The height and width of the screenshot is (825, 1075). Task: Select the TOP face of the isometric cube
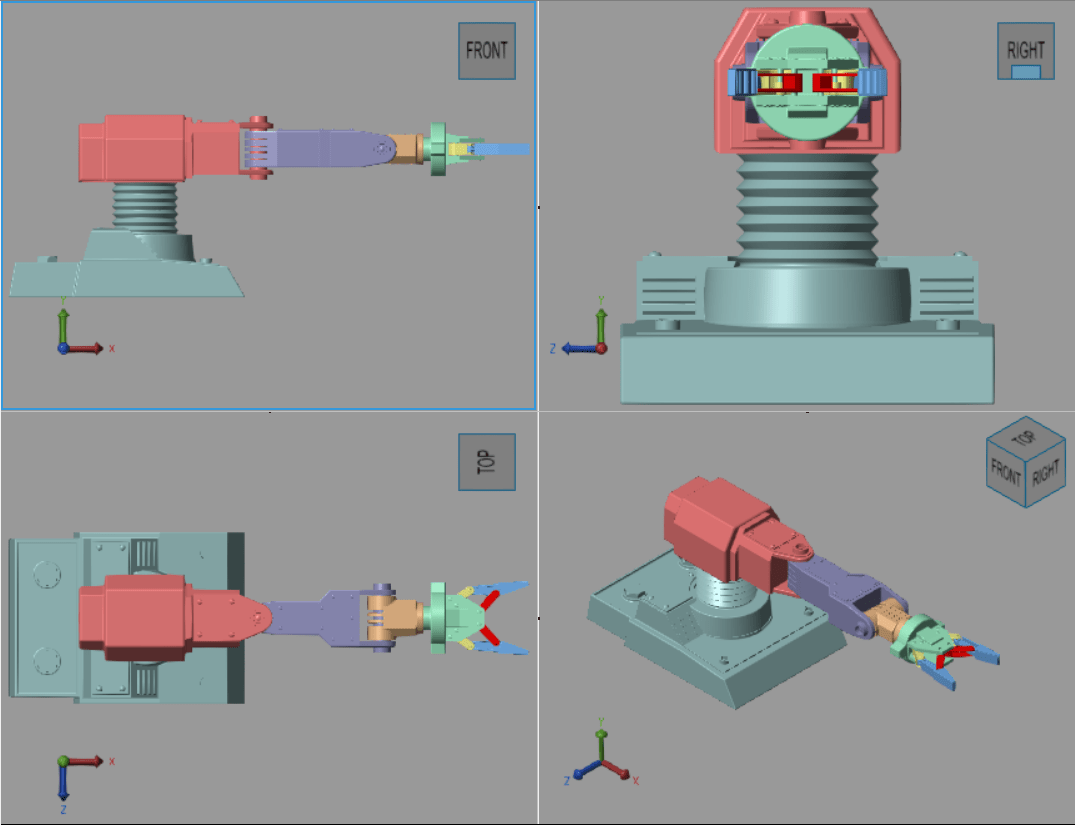[x=1022, y=440]
